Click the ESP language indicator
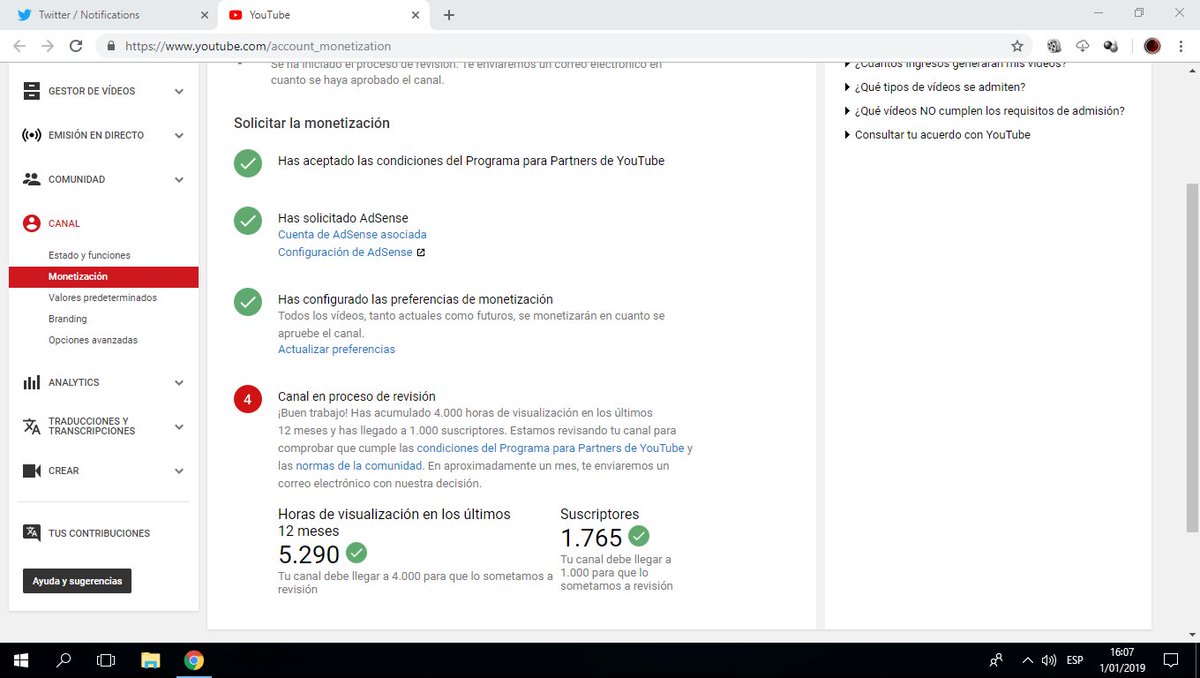 1075,660
